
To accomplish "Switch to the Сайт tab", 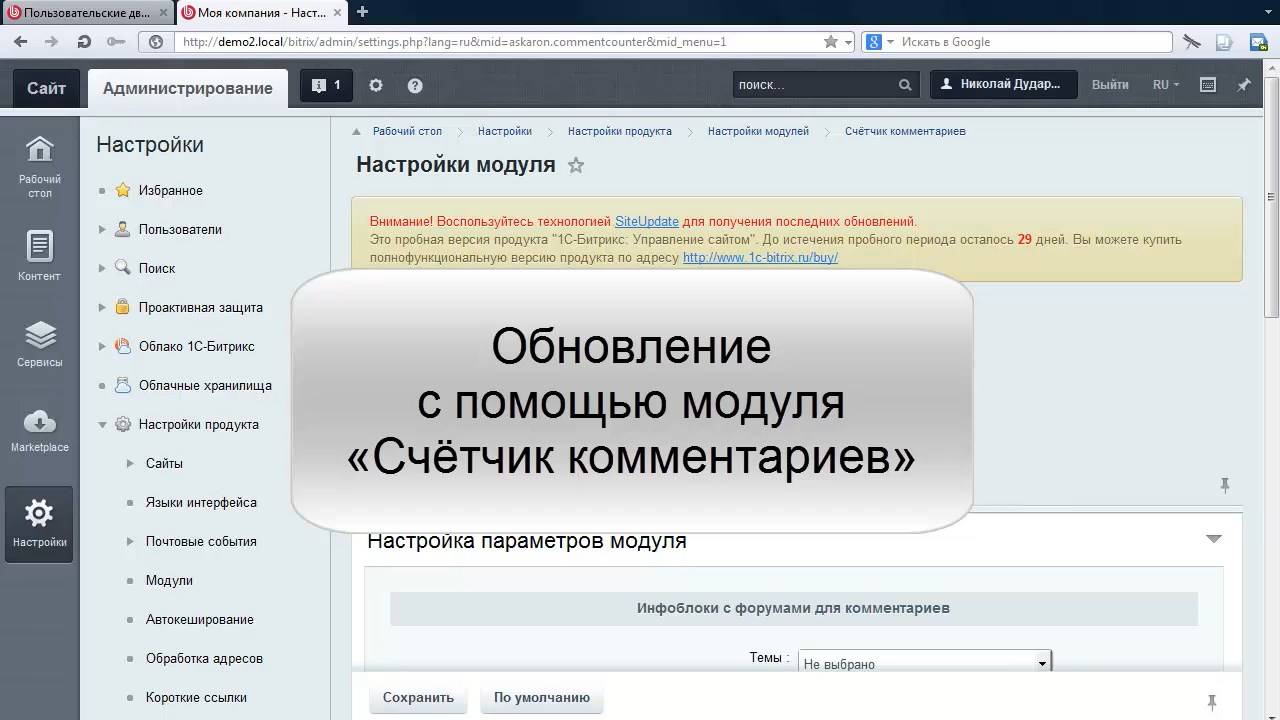I will pyautogui.click(x=46, y=88).
